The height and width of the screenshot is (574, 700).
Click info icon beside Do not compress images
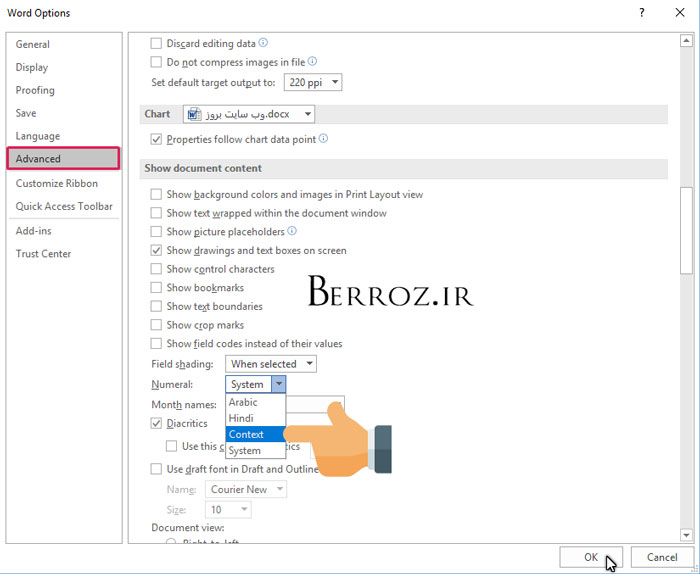[x=311, y=62]
